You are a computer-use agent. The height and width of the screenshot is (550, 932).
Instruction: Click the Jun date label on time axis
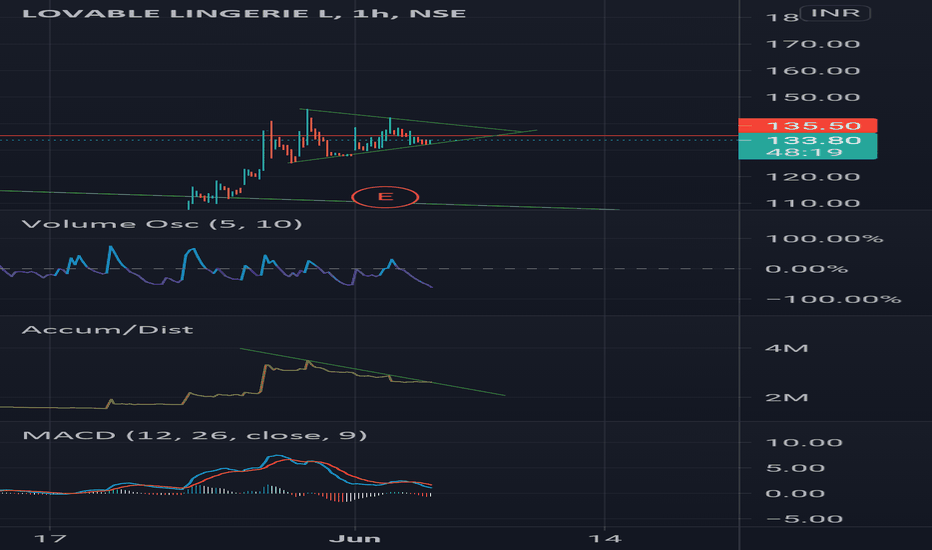click(x=355, y=539)
